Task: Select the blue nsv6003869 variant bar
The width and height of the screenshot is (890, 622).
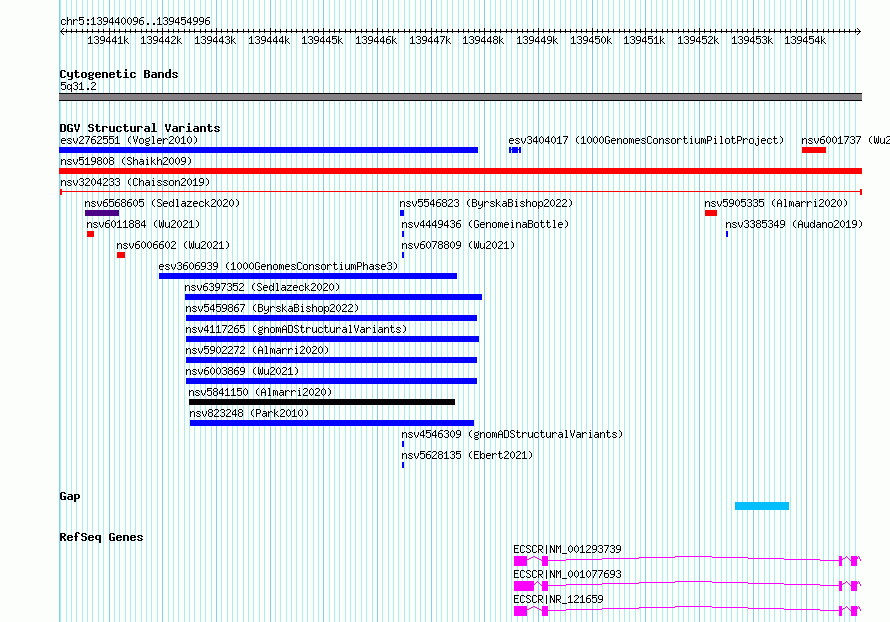Action: point(331,381)
